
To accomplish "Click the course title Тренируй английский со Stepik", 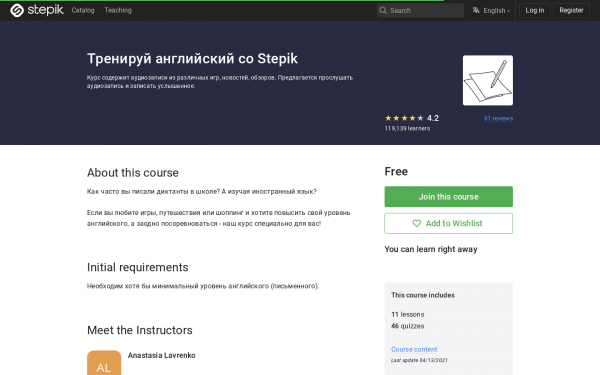I will tap(192, 59).
